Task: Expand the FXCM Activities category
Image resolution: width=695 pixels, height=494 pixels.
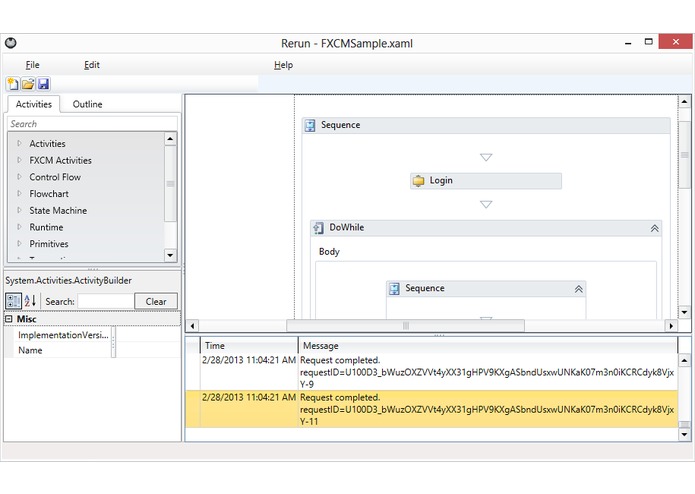Action: (x=19, y=160)
